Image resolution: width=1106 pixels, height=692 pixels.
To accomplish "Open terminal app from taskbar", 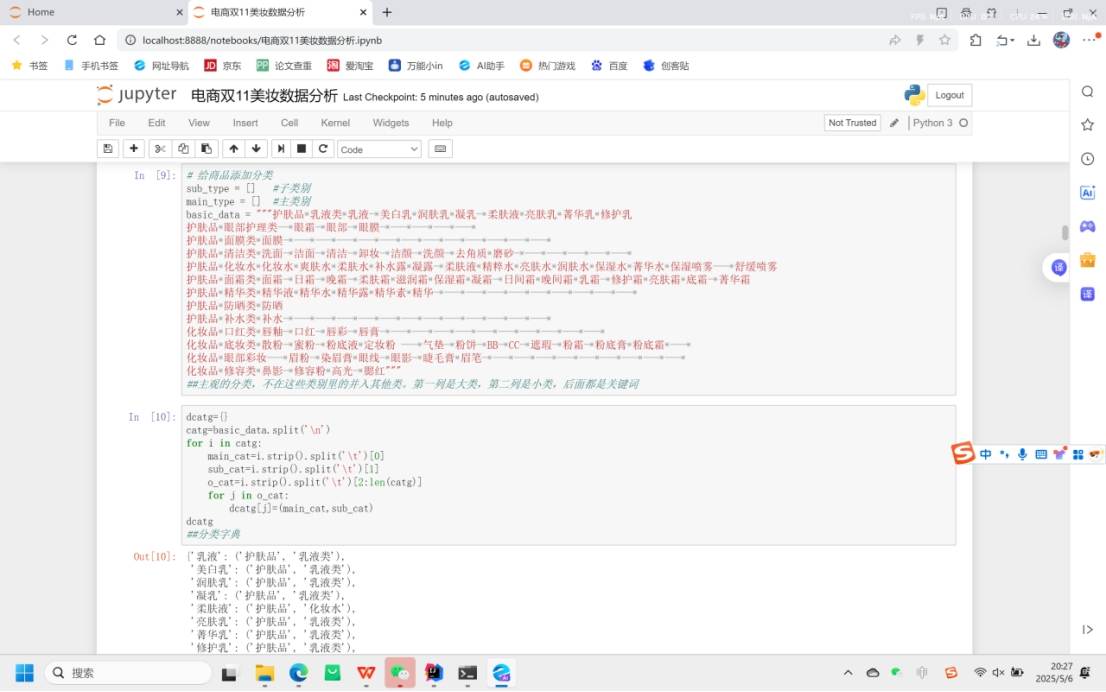I will click(x=468, y=673).
